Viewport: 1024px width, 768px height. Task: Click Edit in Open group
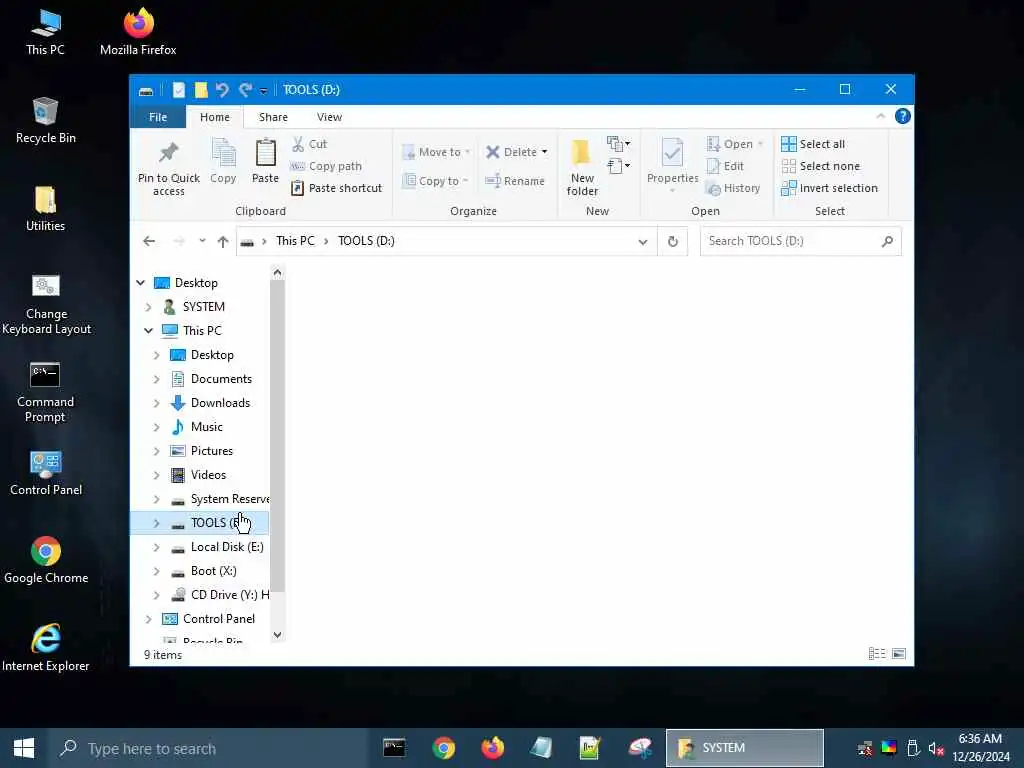725,166
